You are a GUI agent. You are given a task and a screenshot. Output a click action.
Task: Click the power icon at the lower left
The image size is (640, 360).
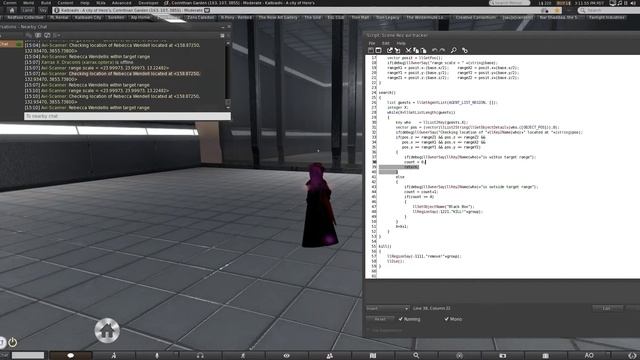coord(13,342)
